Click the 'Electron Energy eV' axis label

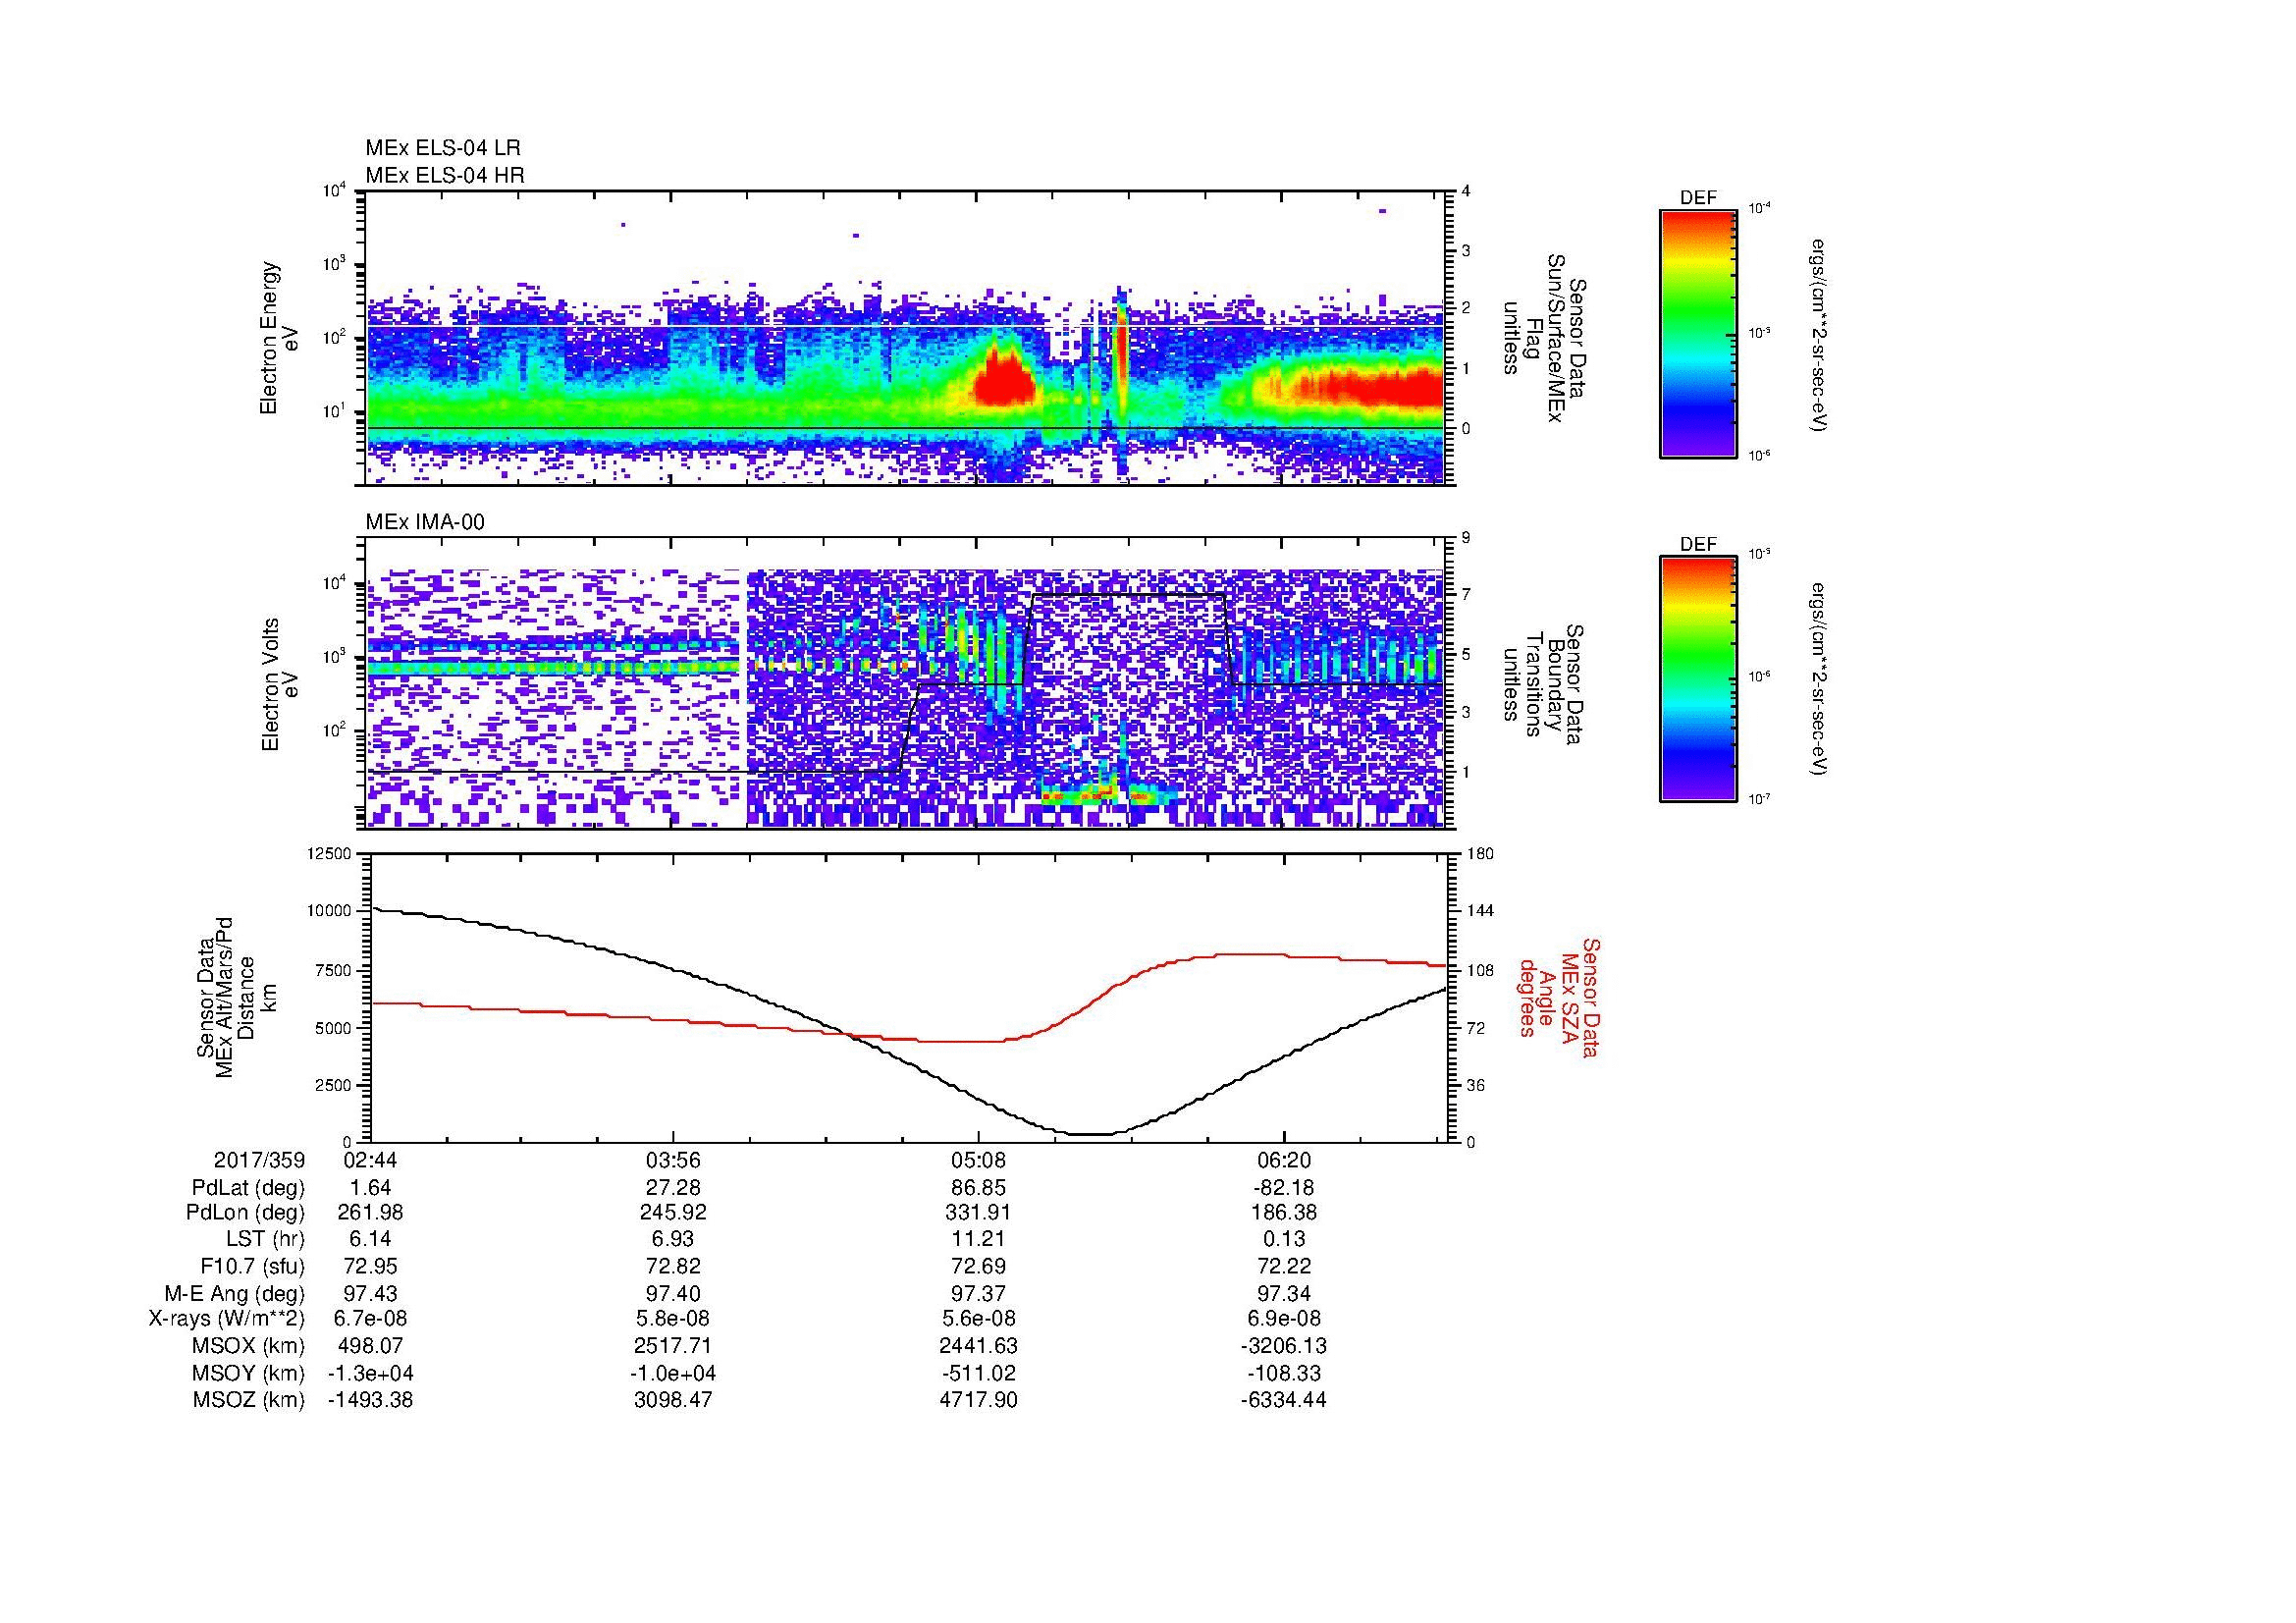coord(279,338)
